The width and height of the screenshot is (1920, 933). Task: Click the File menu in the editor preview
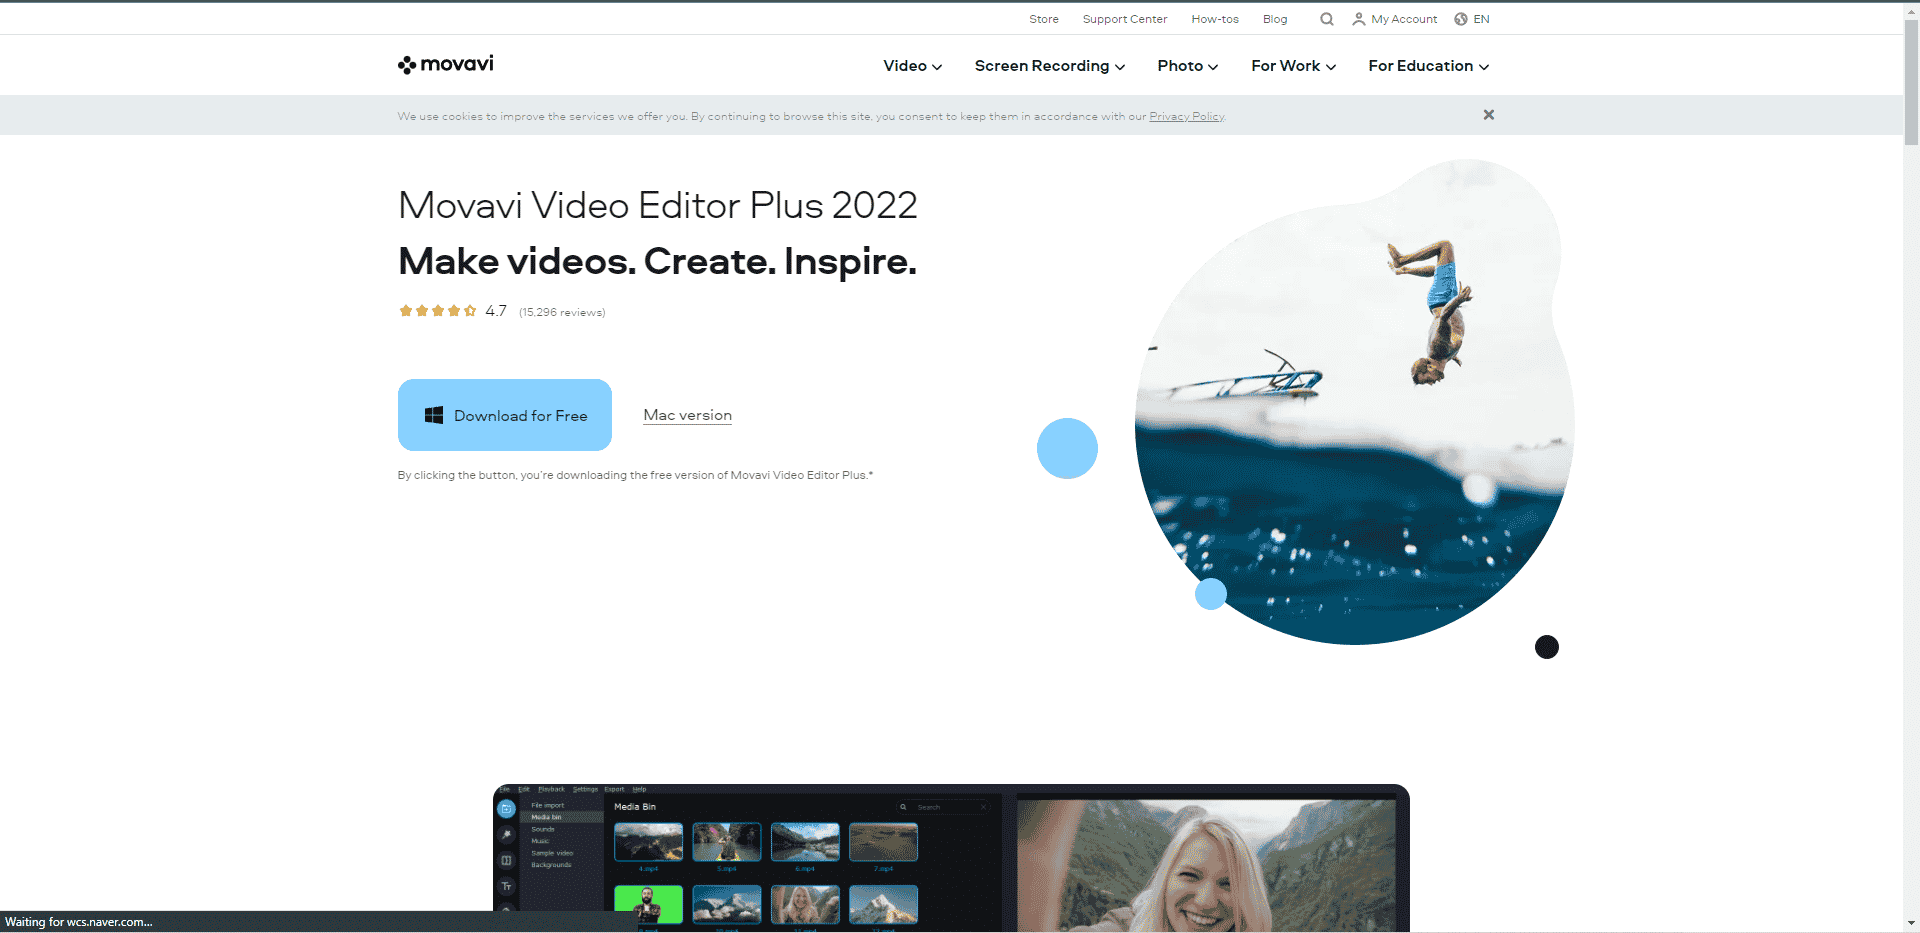[504, 789]
